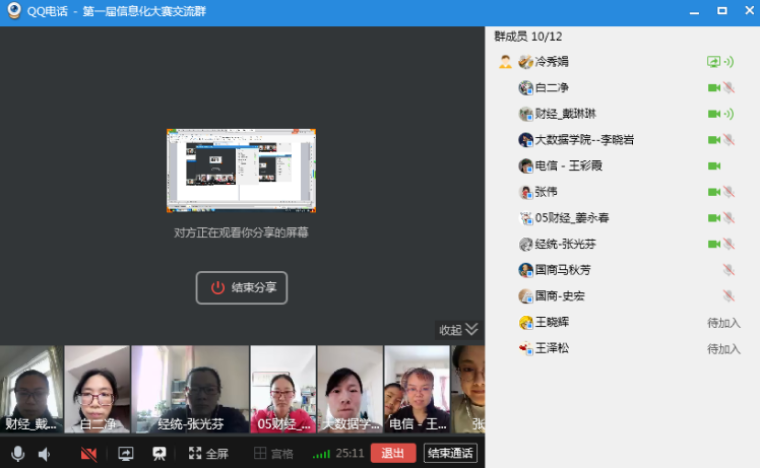This screenshot has height=468, width=760.
Task: Select 经统-张光芬 video thumbnail
Action: pyautogui.click(x=190, y=389)
